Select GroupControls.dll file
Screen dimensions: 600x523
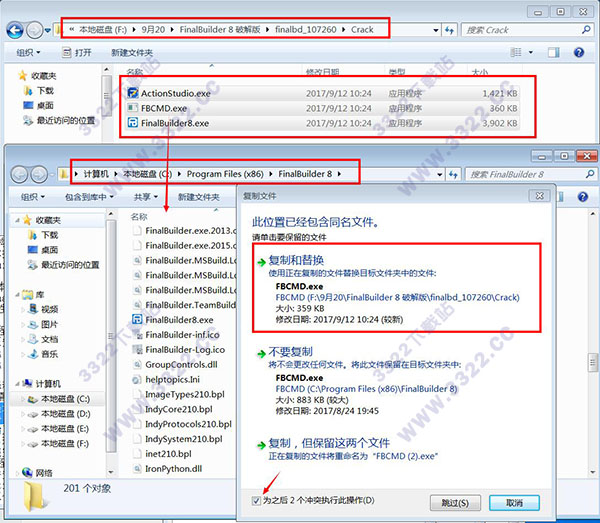point(183,365)
